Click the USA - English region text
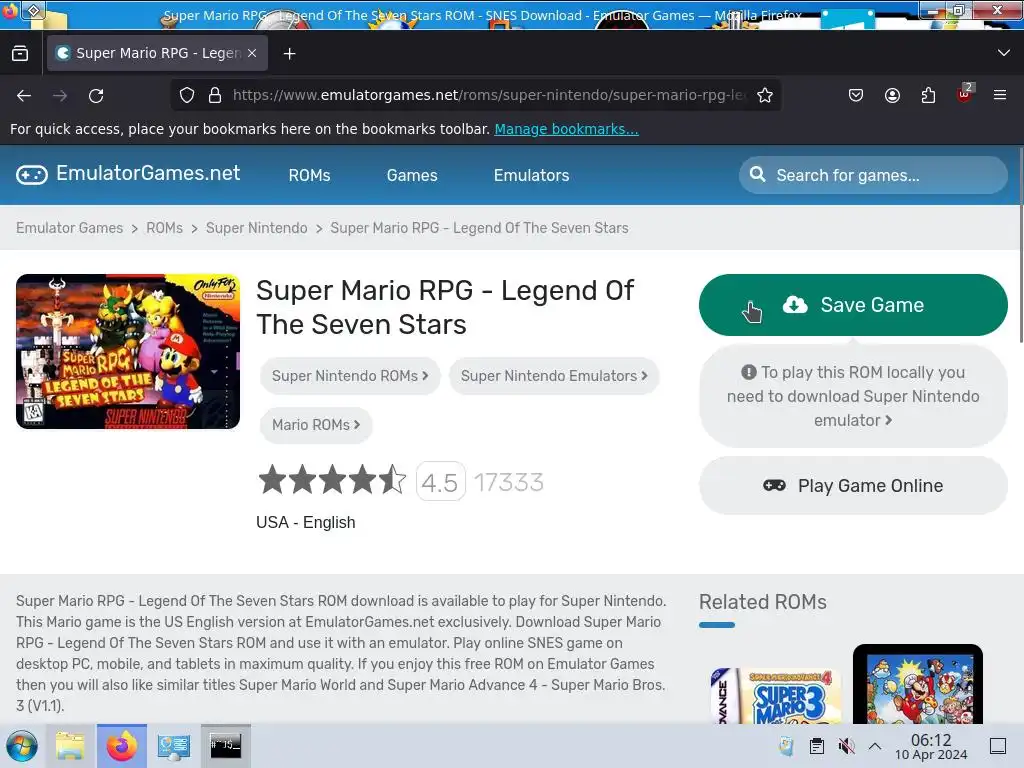 (306, 522)
